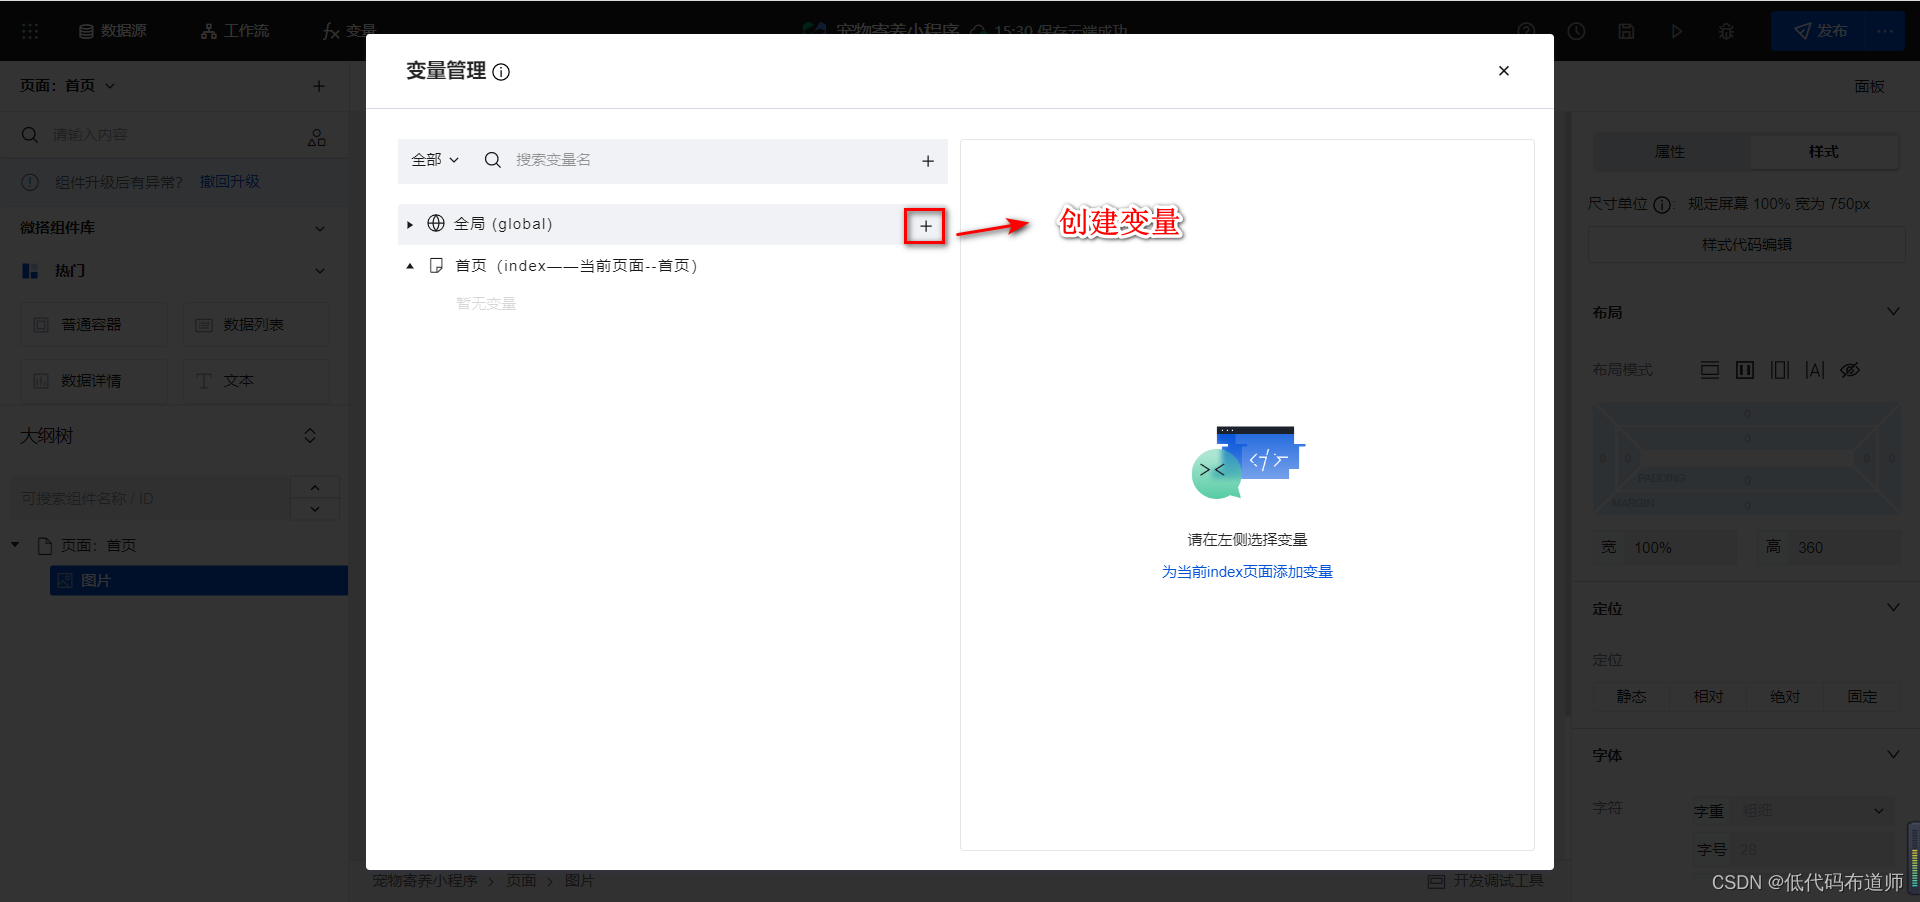Expand the 全局 (global) tree node
This screenshot has width=1920, height=902.
[x=410, y=225]
